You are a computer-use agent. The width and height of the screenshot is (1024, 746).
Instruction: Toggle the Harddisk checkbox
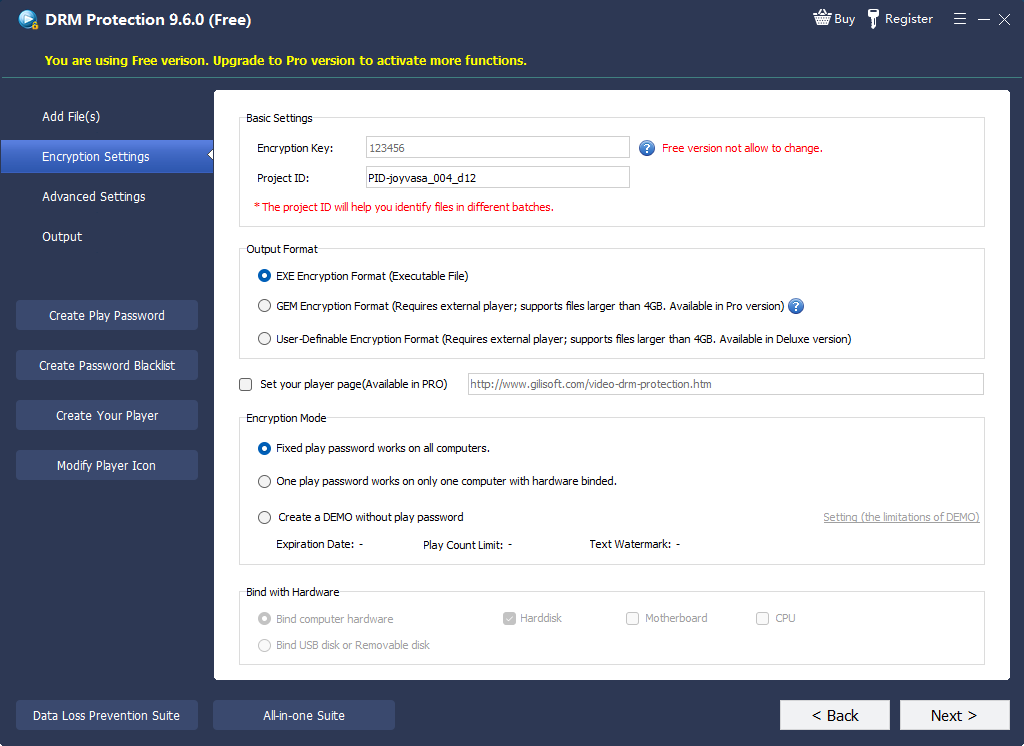coord(509,619)
